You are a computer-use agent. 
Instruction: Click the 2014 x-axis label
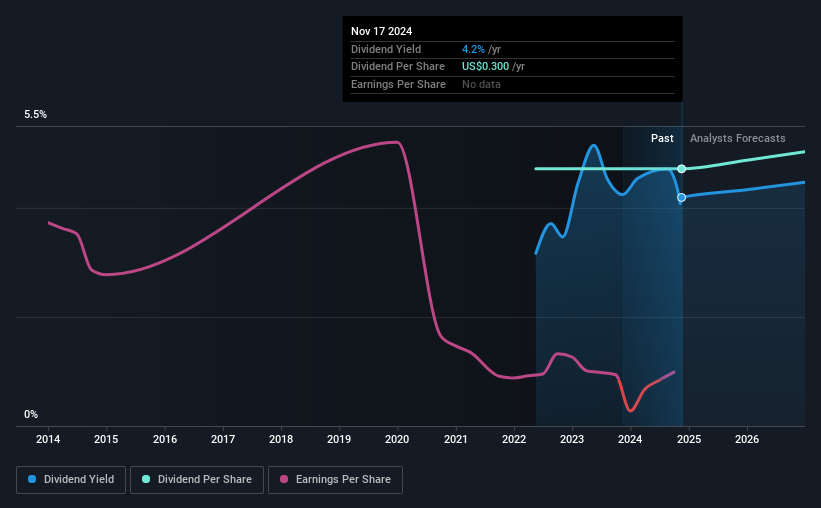click(48, 439)
